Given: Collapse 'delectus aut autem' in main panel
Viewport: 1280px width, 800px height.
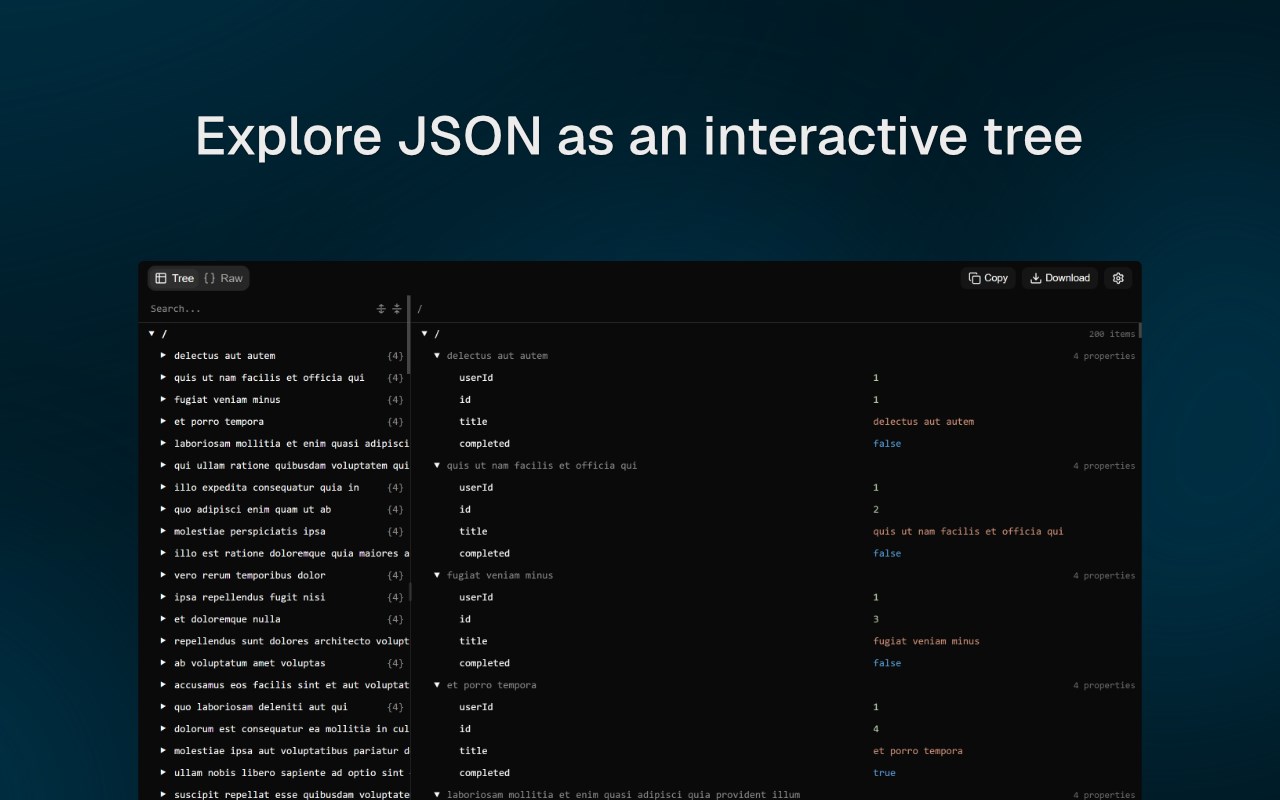Looking at the screenshot, I should (437, 356).
